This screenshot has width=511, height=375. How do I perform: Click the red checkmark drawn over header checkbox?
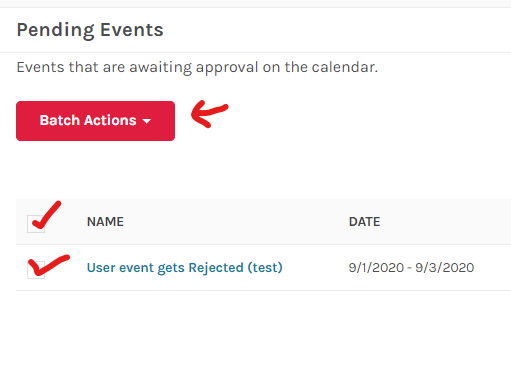[x=47, y=215]
